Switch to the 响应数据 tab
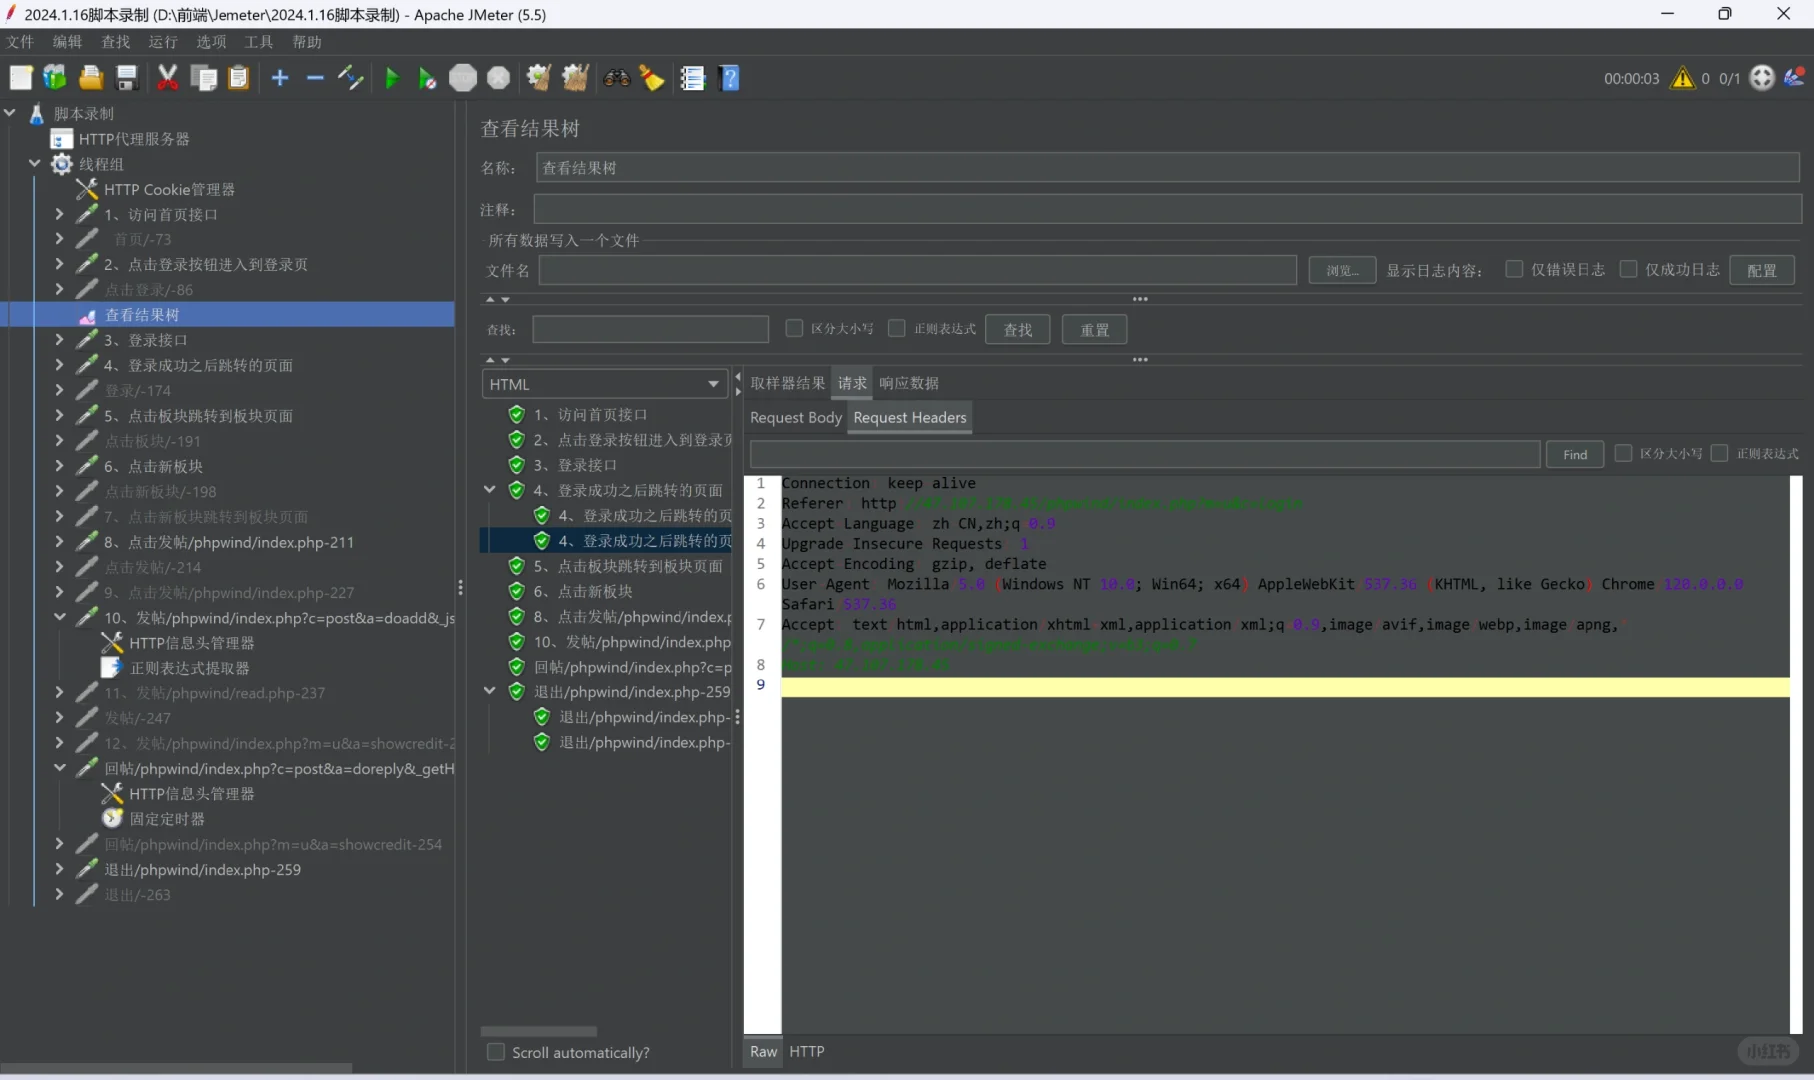 point(909,383)
